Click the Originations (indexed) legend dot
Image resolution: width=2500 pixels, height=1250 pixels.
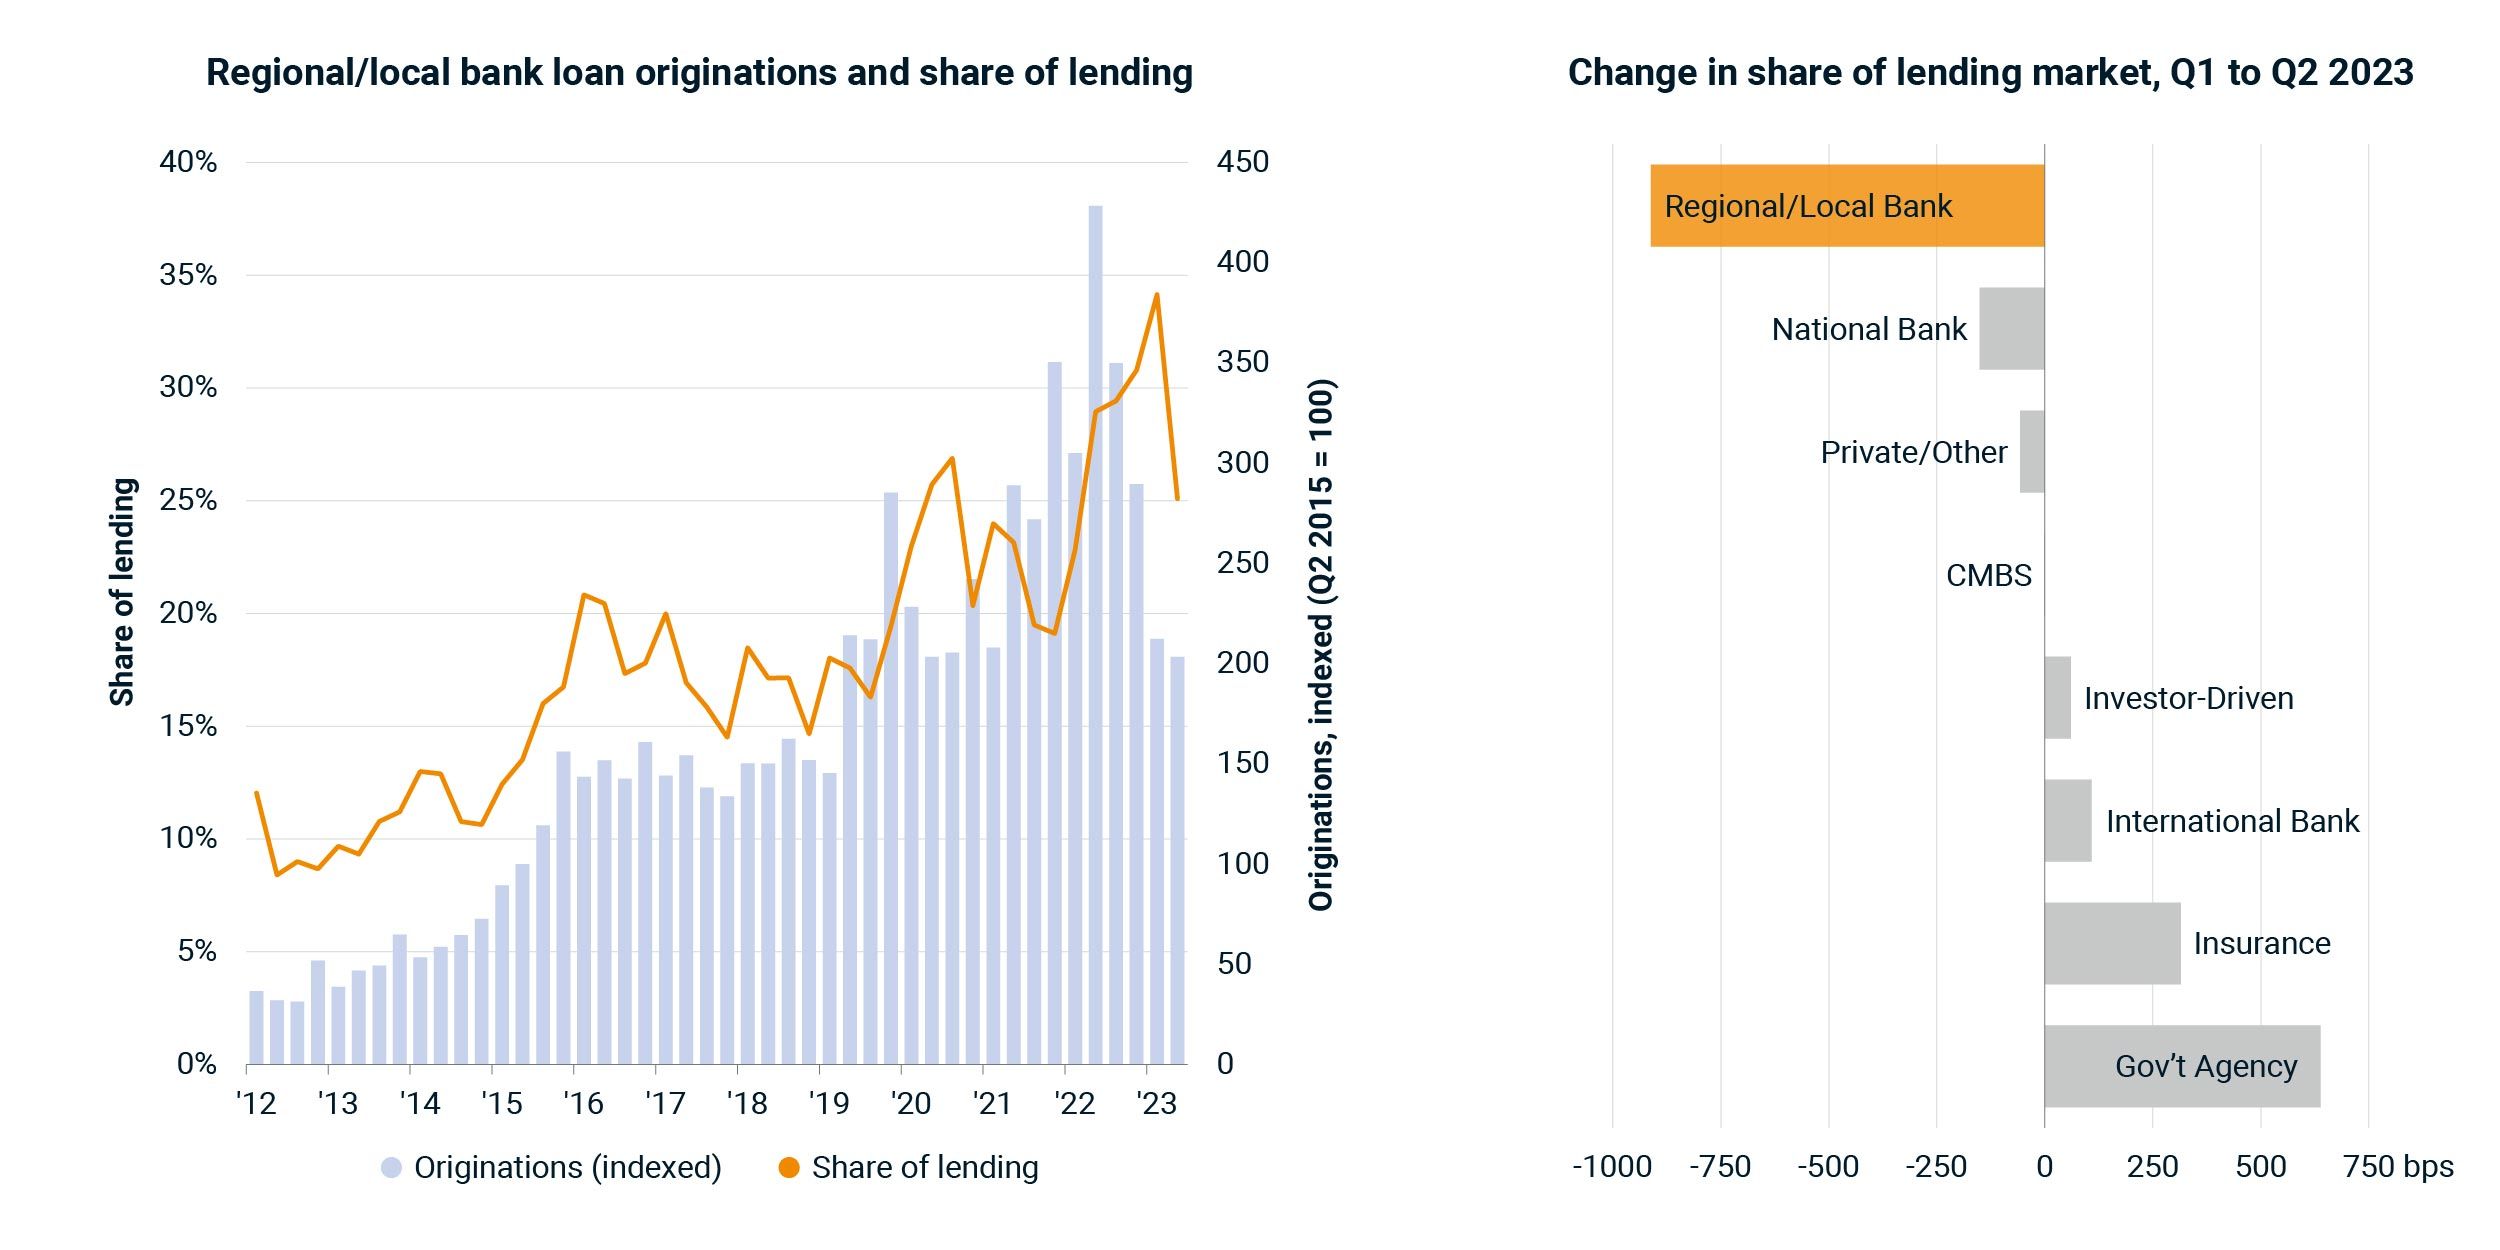(392, 1168)
